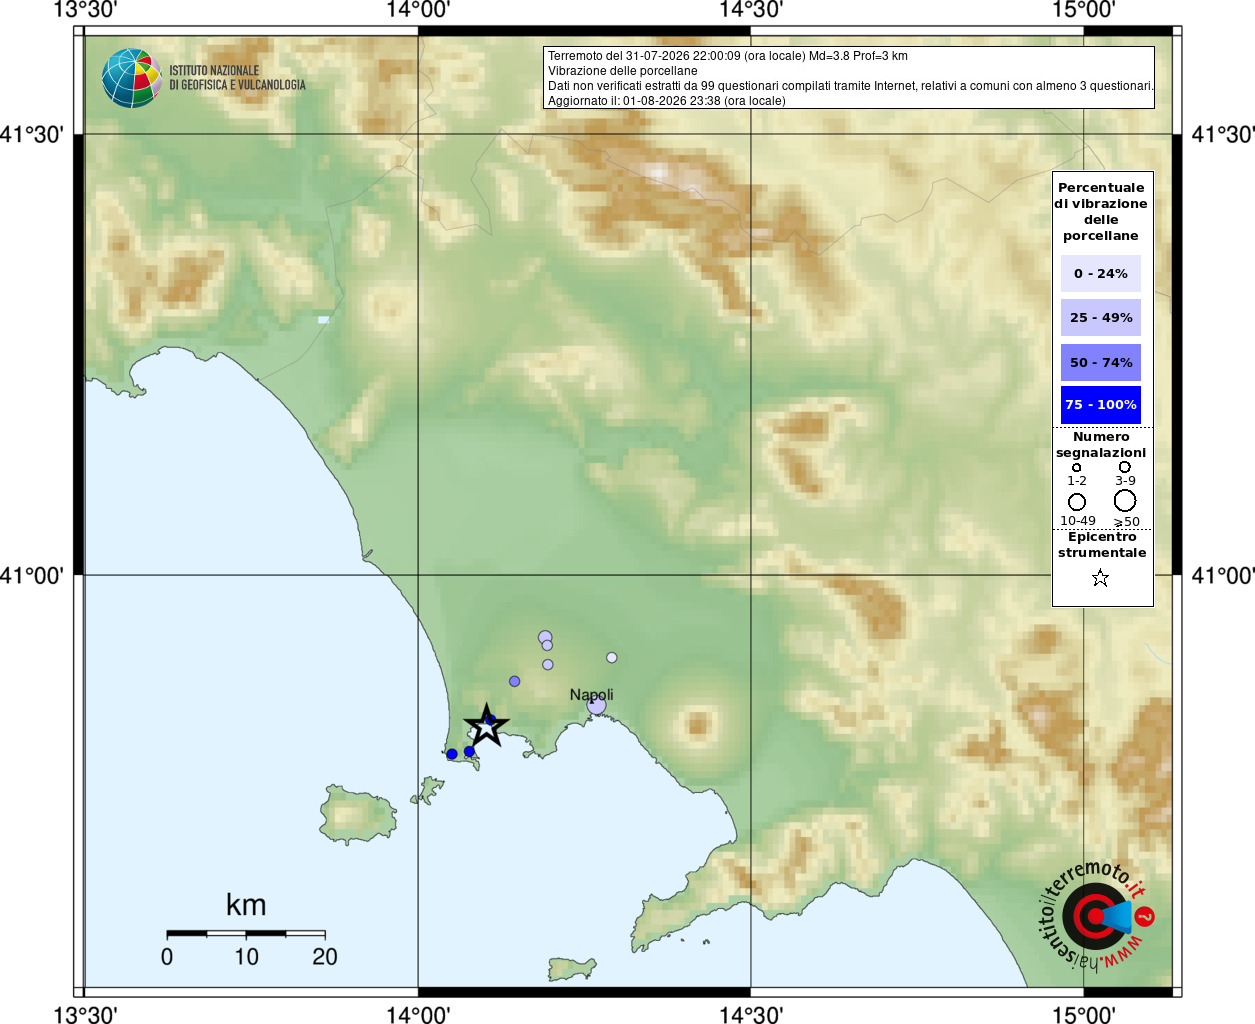
Task: Click the '10' scale bar value
Action: coord(246,957)
